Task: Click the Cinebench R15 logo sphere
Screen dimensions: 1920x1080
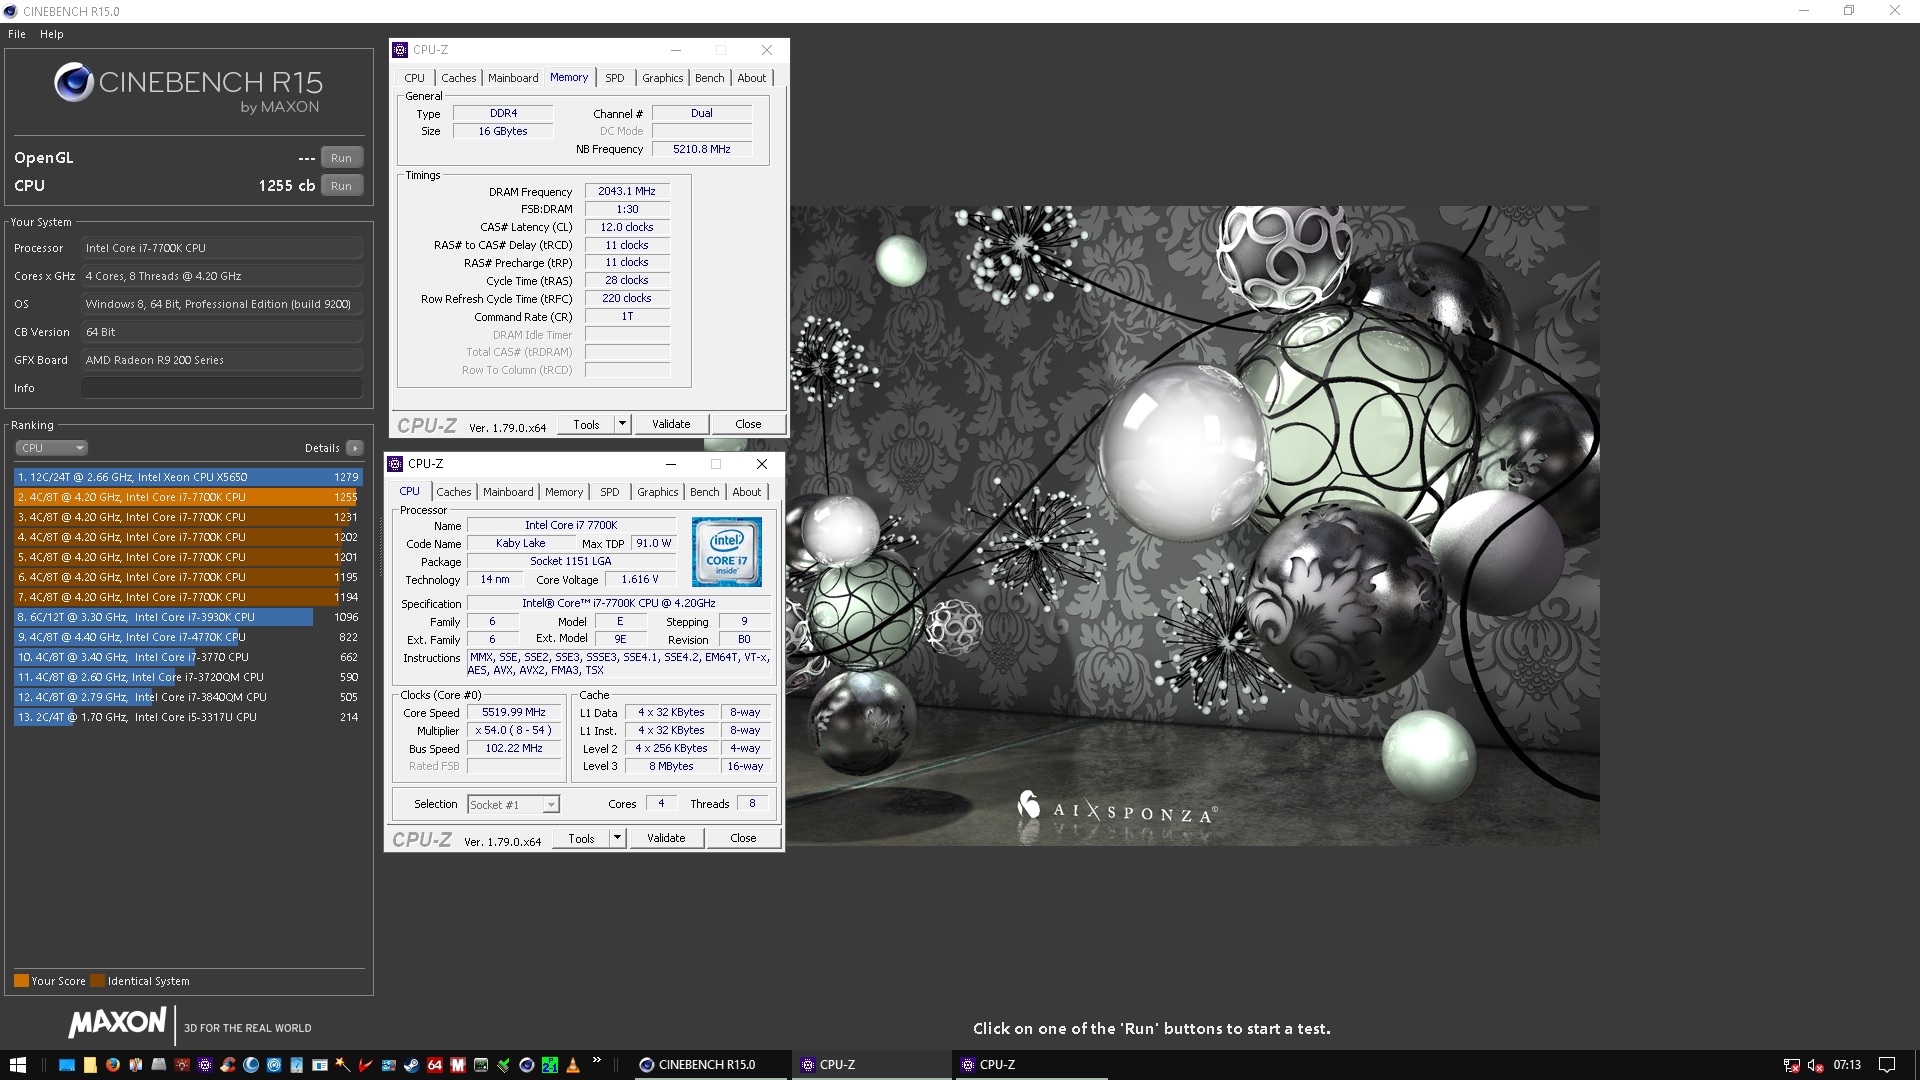Action: (x=74, y=83)
